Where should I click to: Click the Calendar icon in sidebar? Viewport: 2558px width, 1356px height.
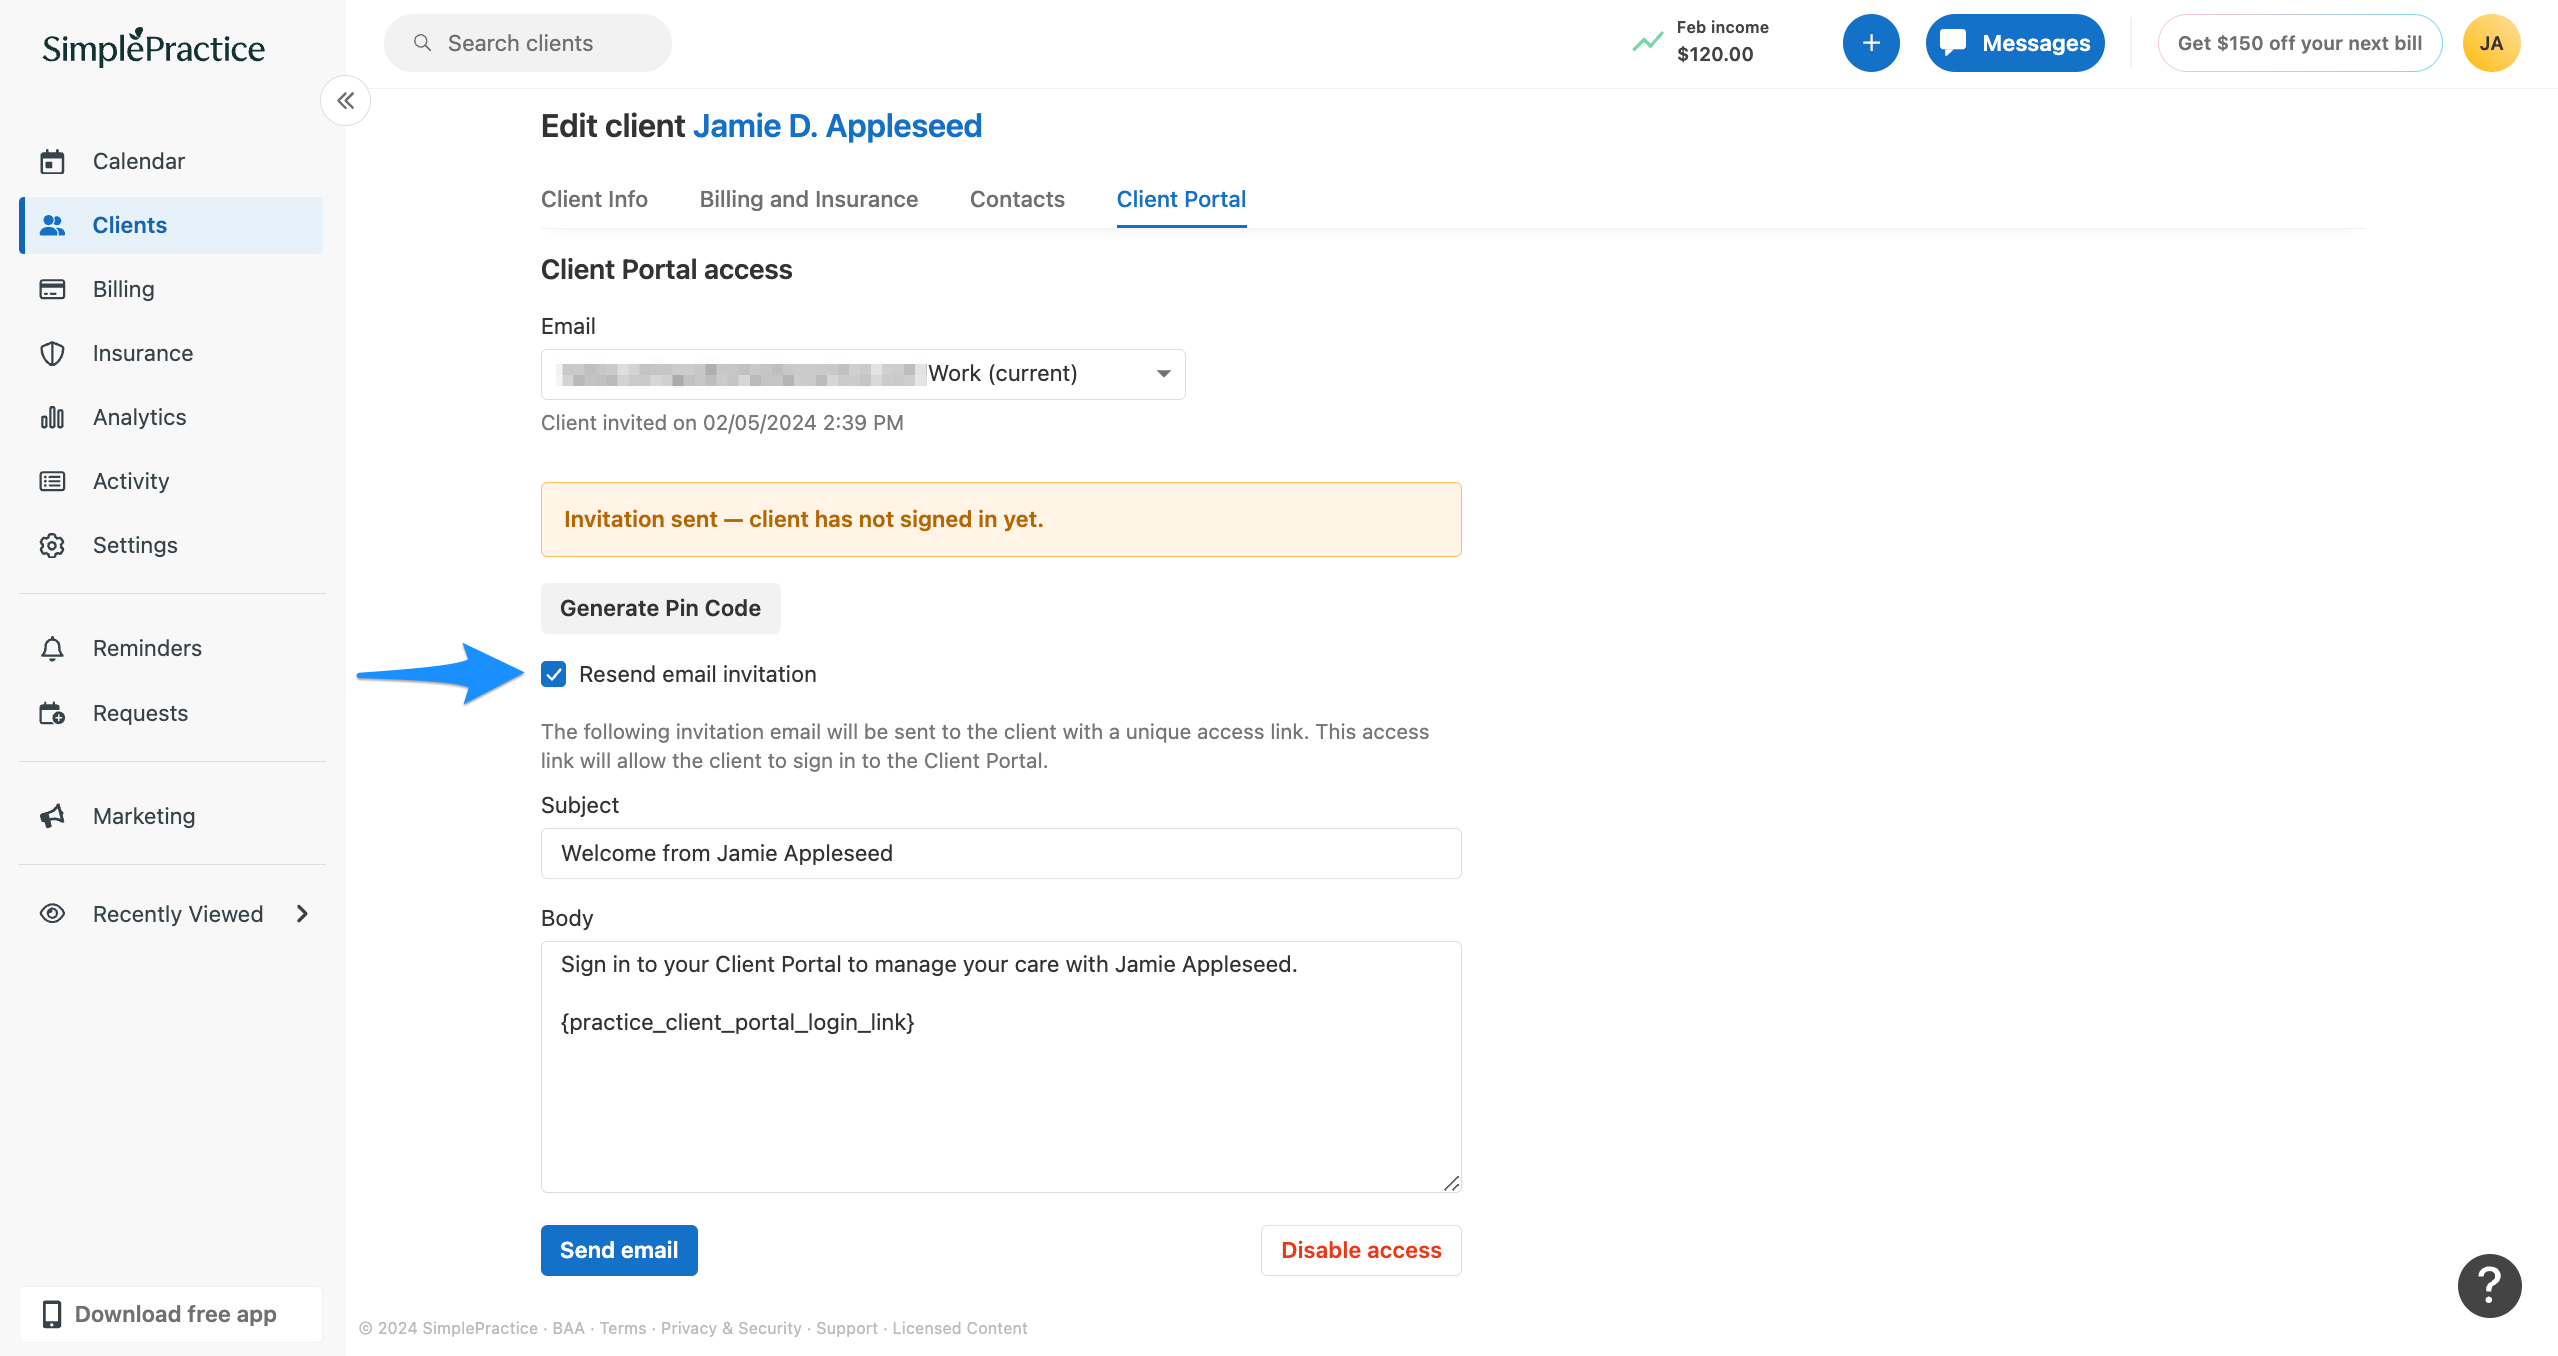click(52, 161)
